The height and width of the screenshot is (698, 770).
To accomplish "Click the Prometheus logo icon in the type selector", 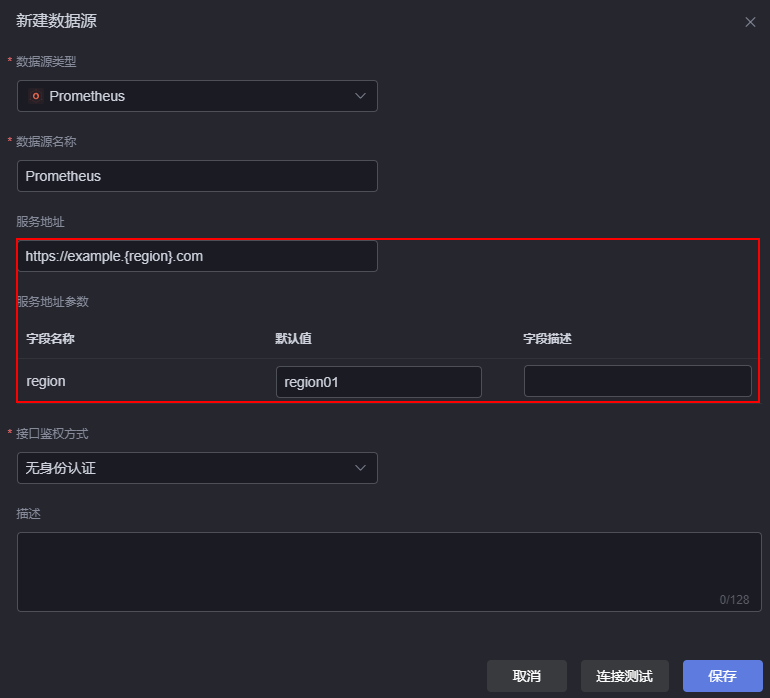I will 35,96.
